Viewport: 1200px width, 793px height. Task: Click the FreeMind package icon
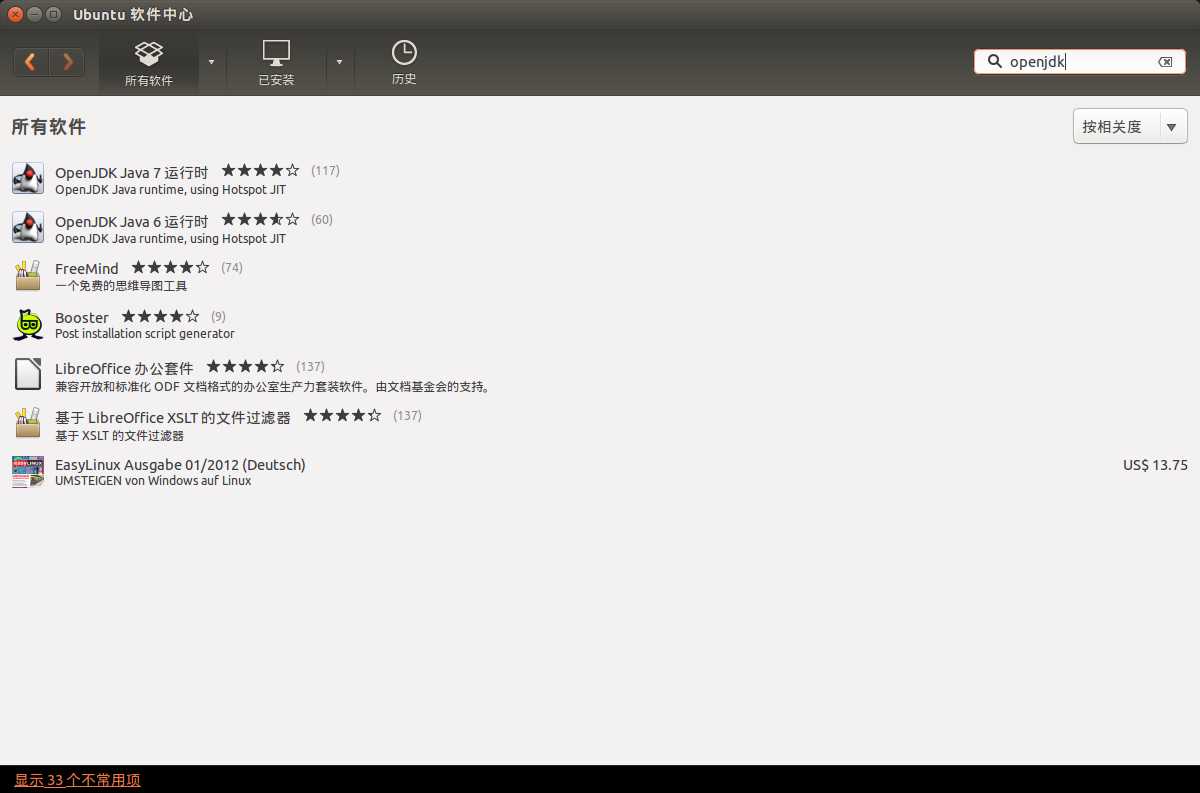pyautogui.click(x=28, y=276)
